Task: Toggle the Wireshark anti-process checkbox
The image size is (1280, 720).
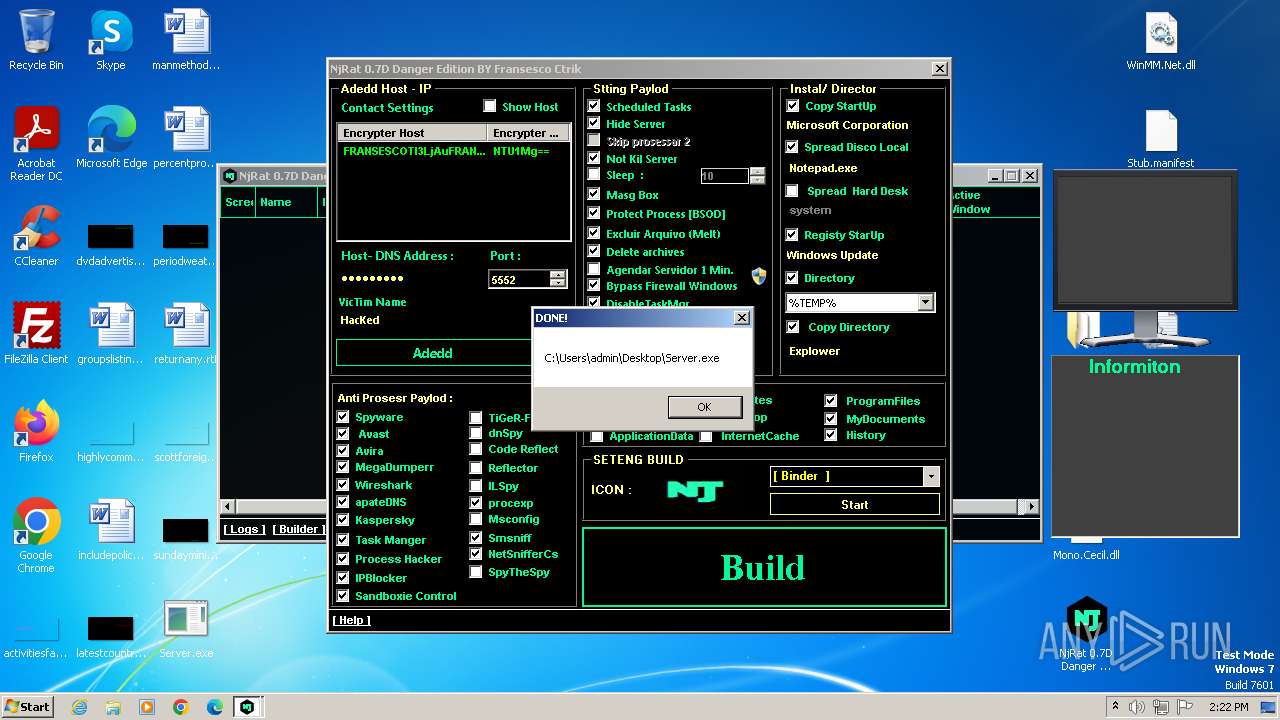Action: click(x=343, y=485)
